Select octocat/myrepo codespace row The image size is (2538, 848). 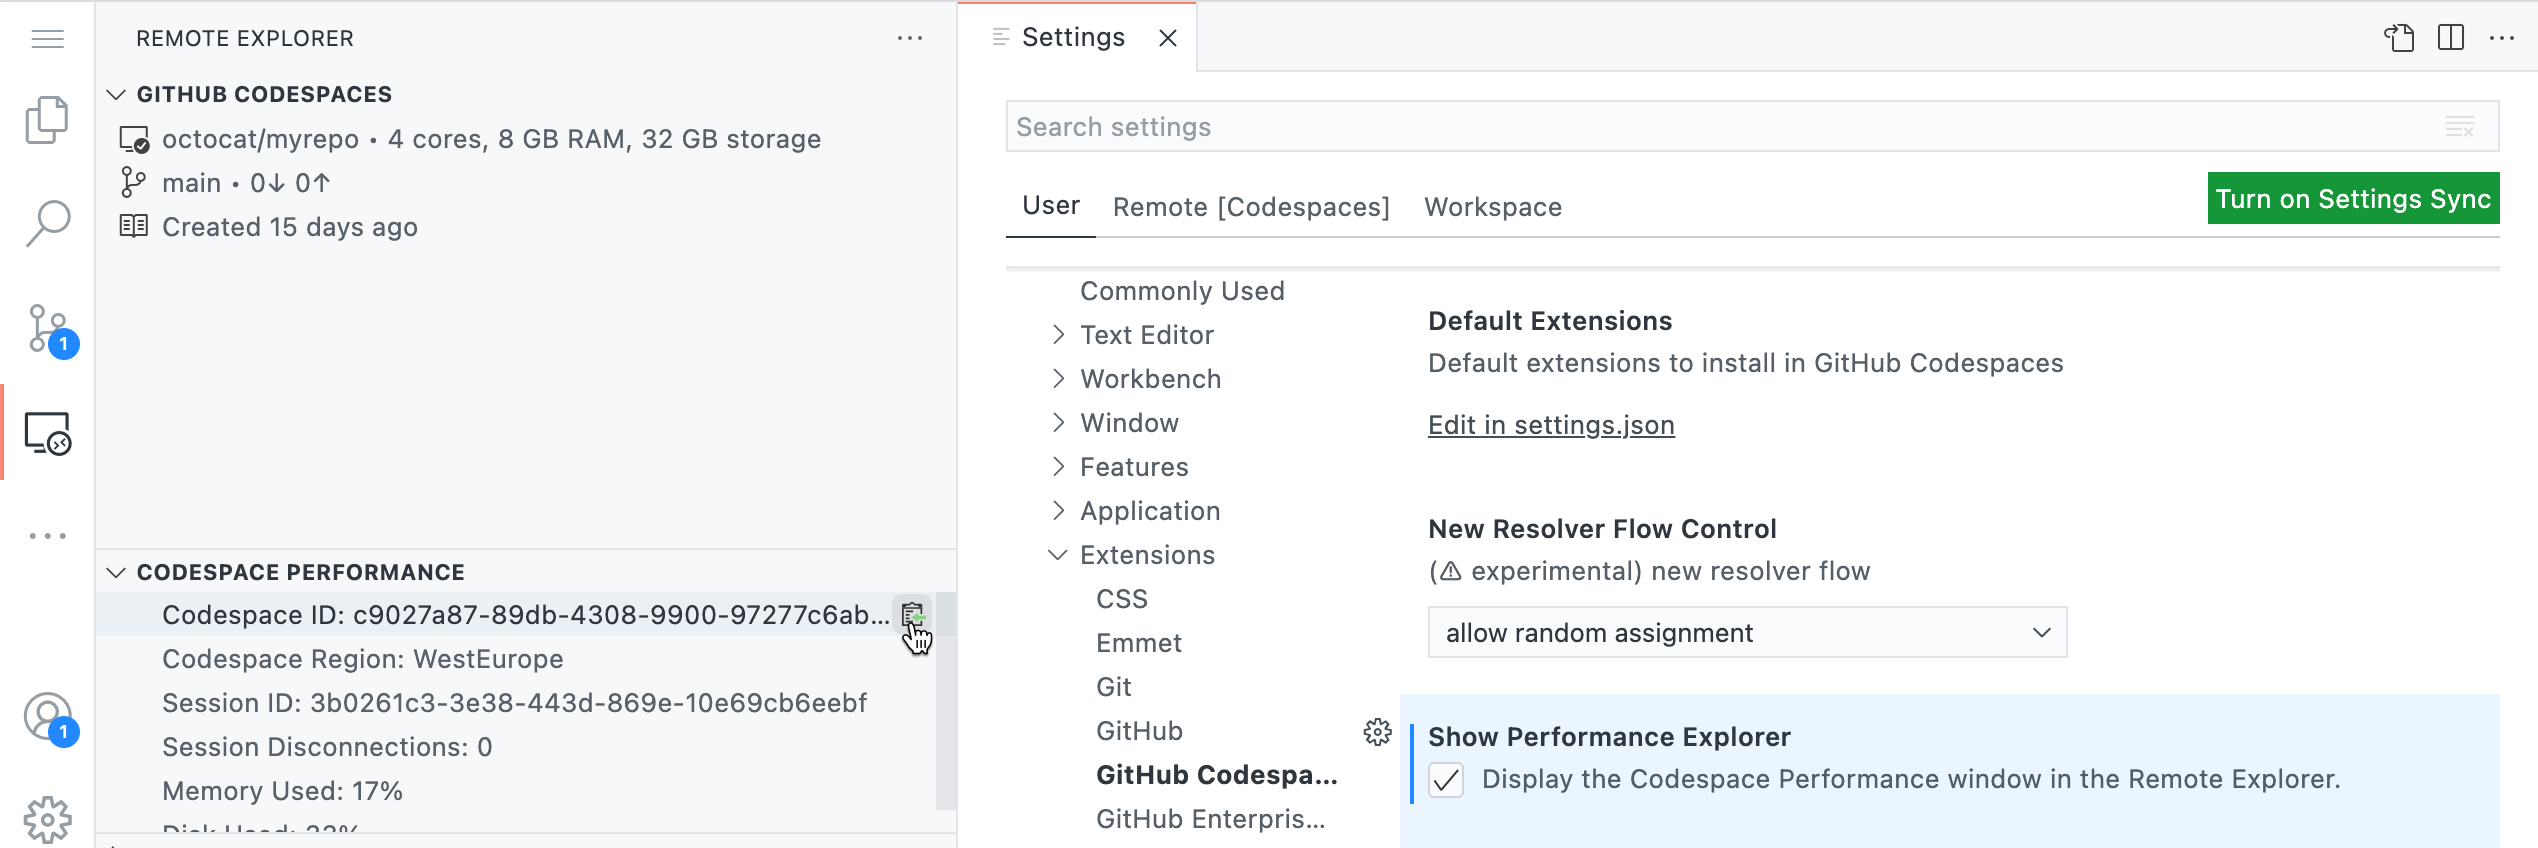click(x=526, y=139)
